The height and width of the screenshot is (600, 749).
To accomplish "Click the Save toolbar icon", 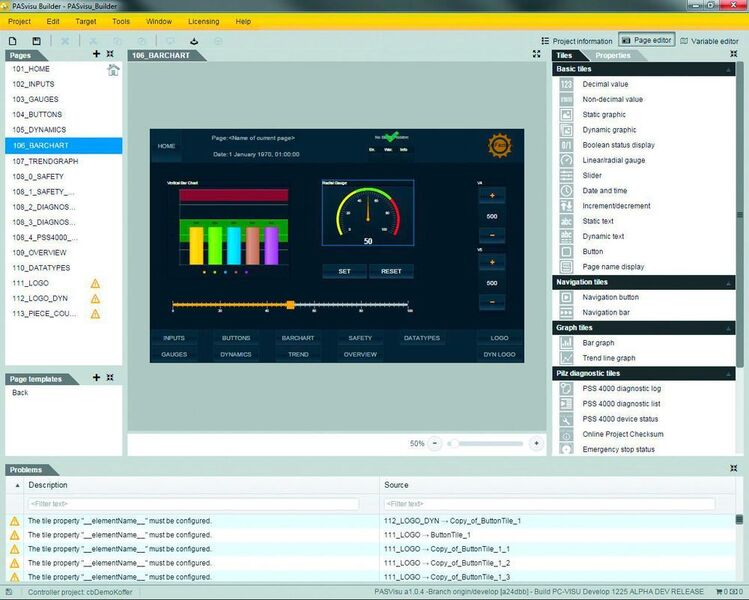I will 36,41.
